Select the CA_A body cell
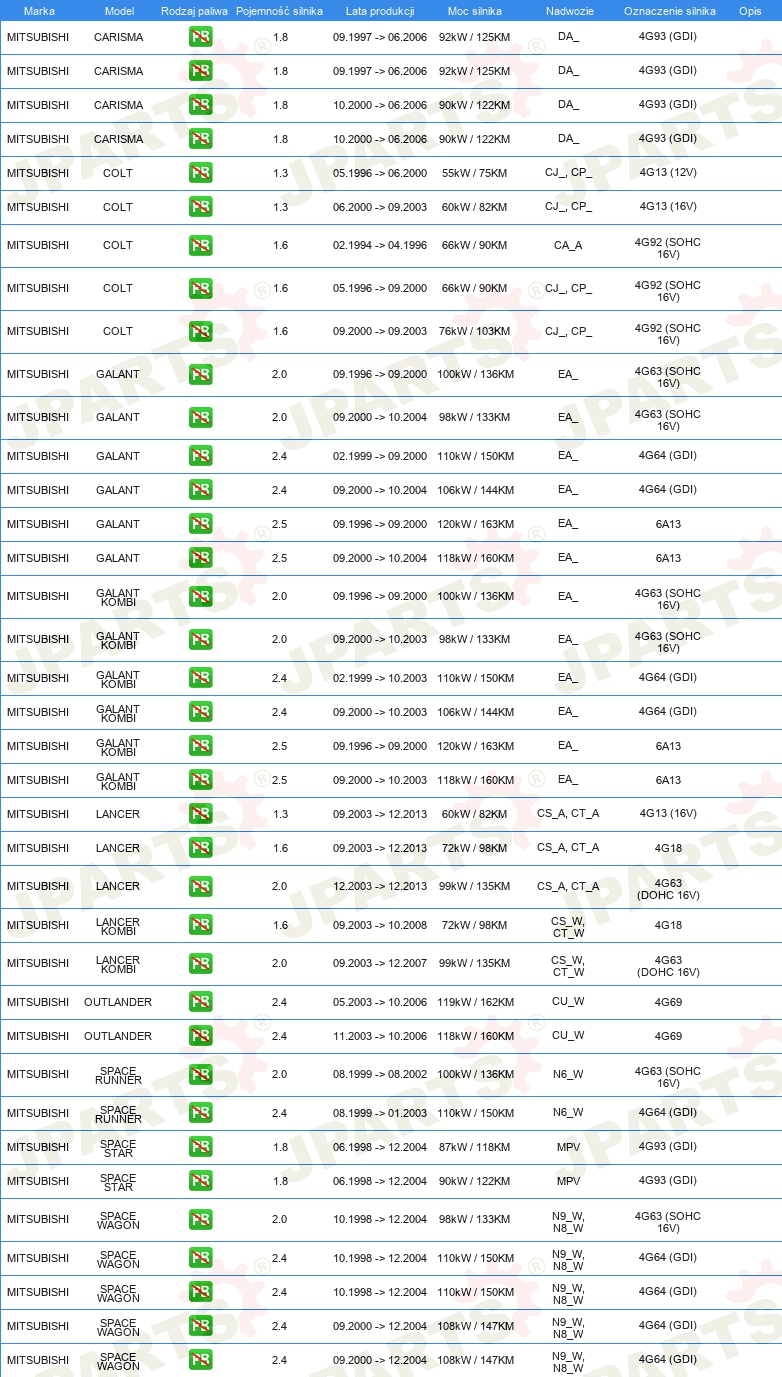 [x=568, y=245]
